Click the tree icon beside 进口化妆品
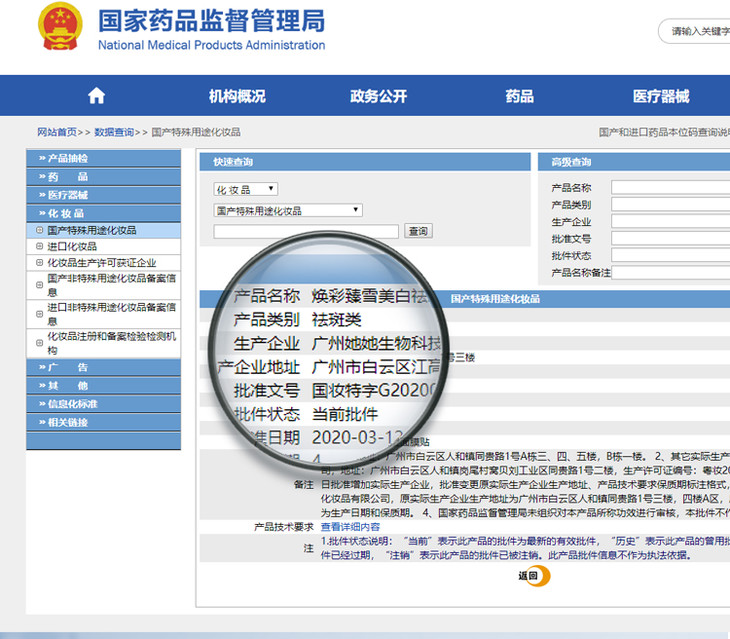Viewport: 730px width, 639px height. (x=39, y=246)
